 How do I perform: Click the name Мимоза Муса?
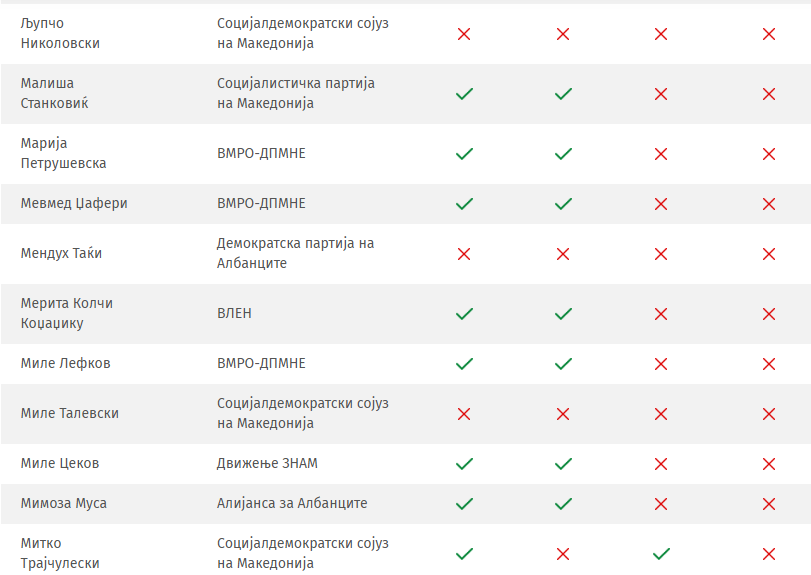[64, 503]
